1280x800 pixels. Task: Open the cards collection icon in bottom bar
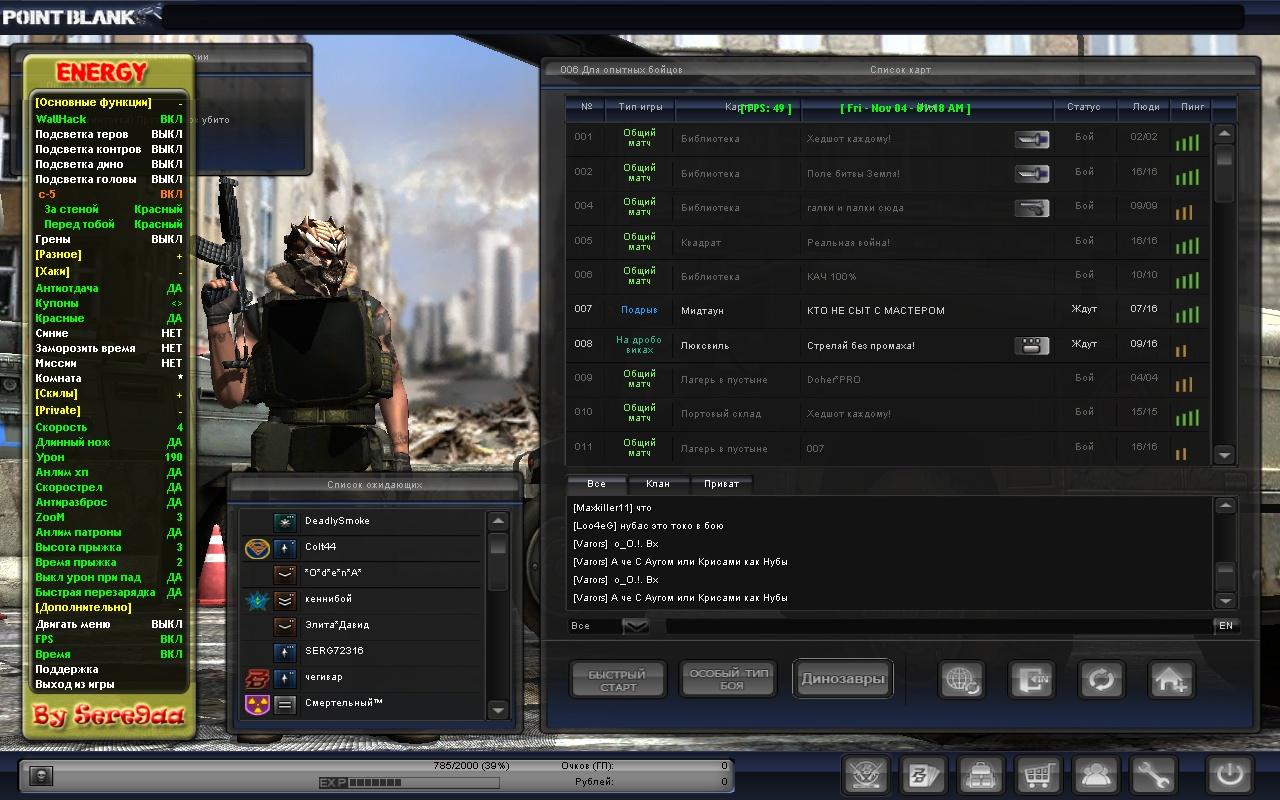tap(923, 776)
